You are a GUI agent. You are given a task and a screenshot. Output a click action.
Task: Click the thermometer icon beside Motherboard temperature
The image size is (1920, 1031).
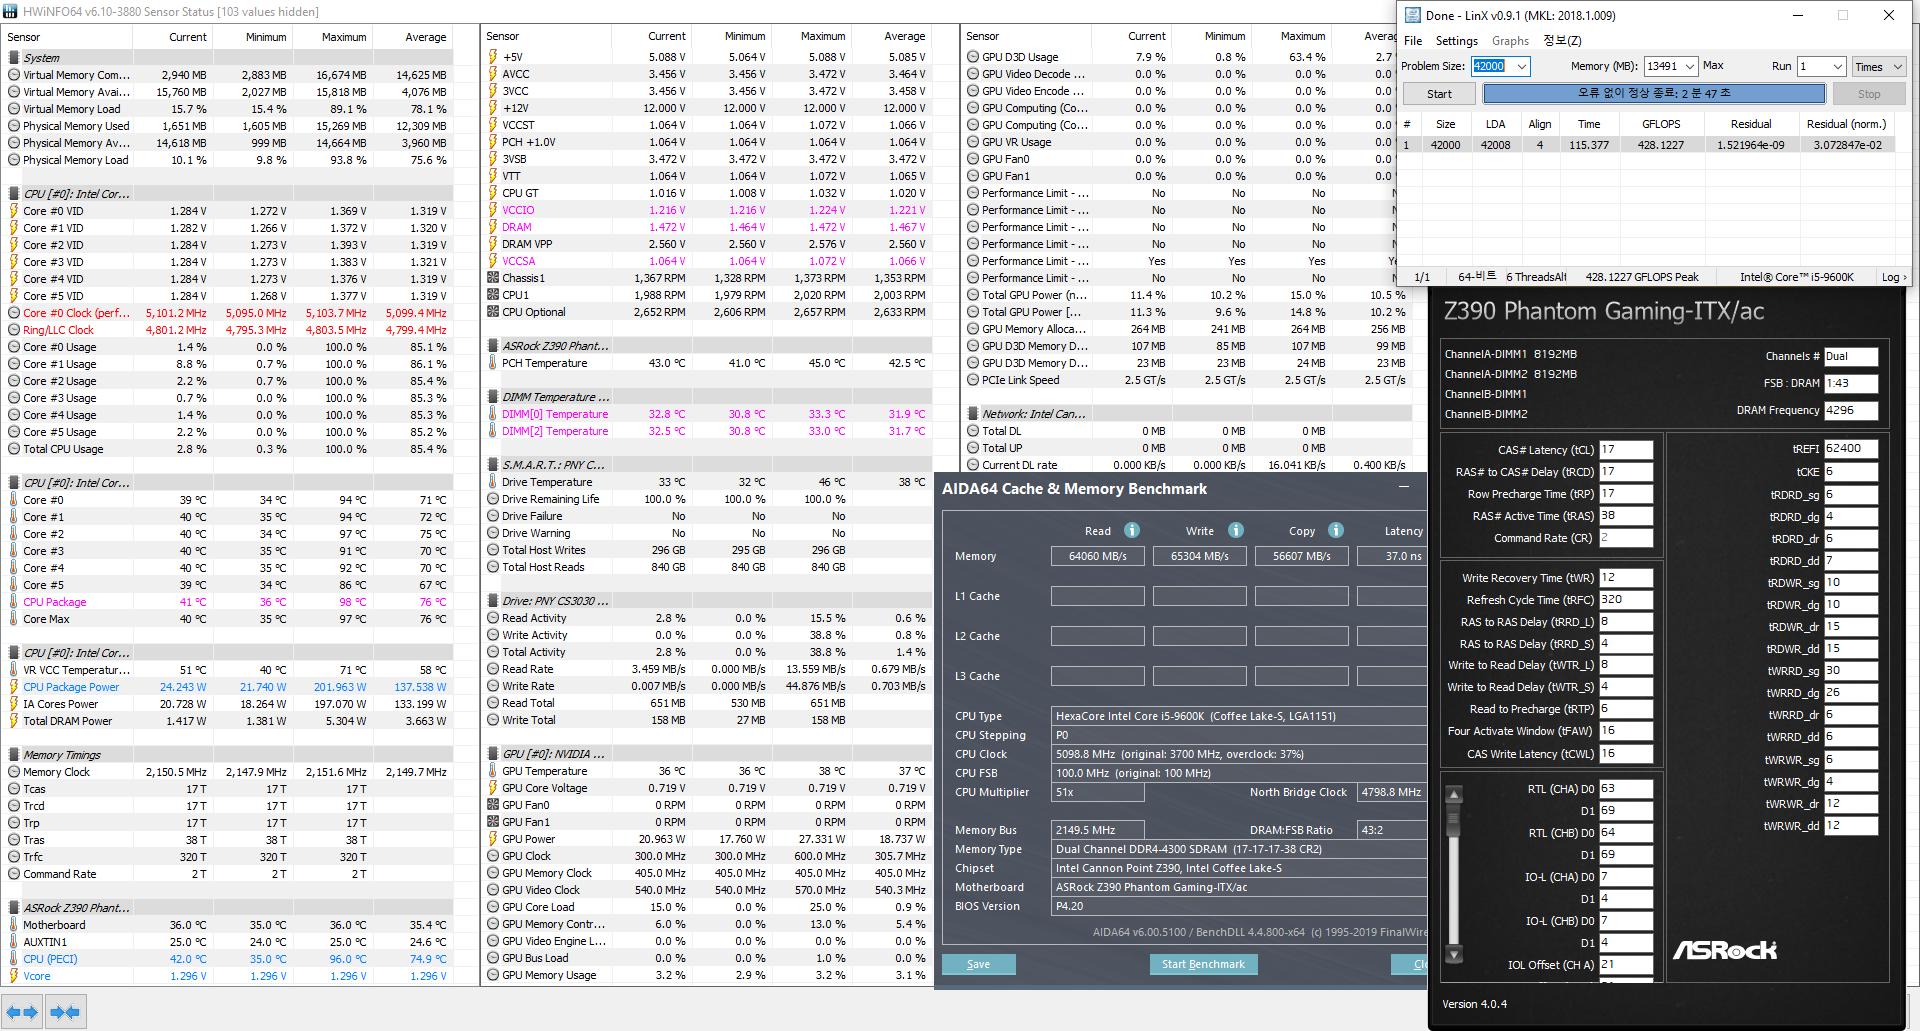click(x=14, y=925)
